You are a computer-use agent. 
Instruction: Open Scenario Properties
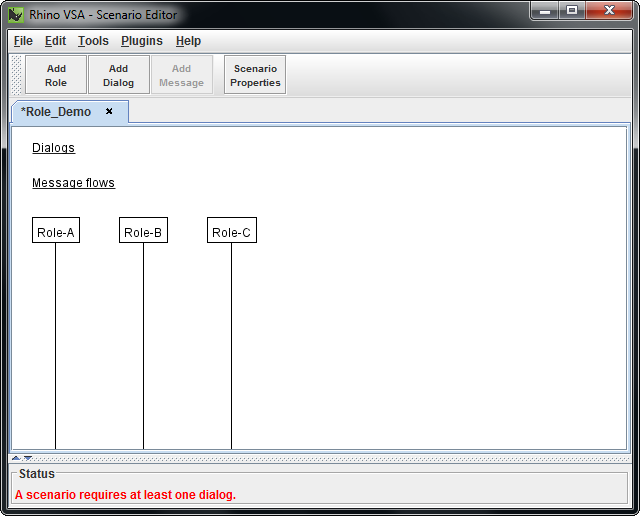pyautogui.click(x=255, y=75)
